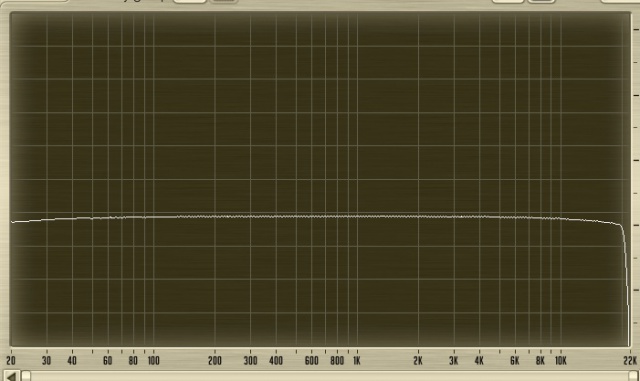Viewport: 640px width, 381px height.
Task: Click the 60 frequency axis label
Action: (x=107, y=361)
